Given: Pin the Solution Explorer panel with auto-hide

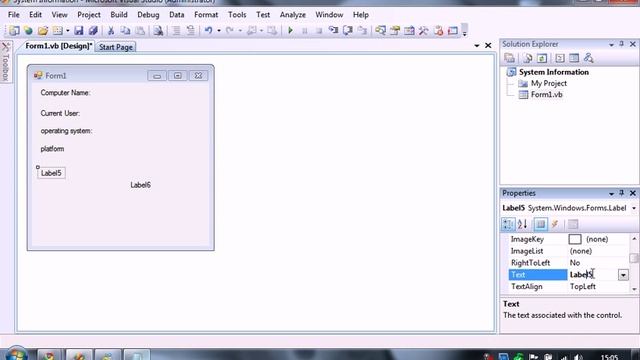Looking at the screenshot, I should (x=622, y=44).
